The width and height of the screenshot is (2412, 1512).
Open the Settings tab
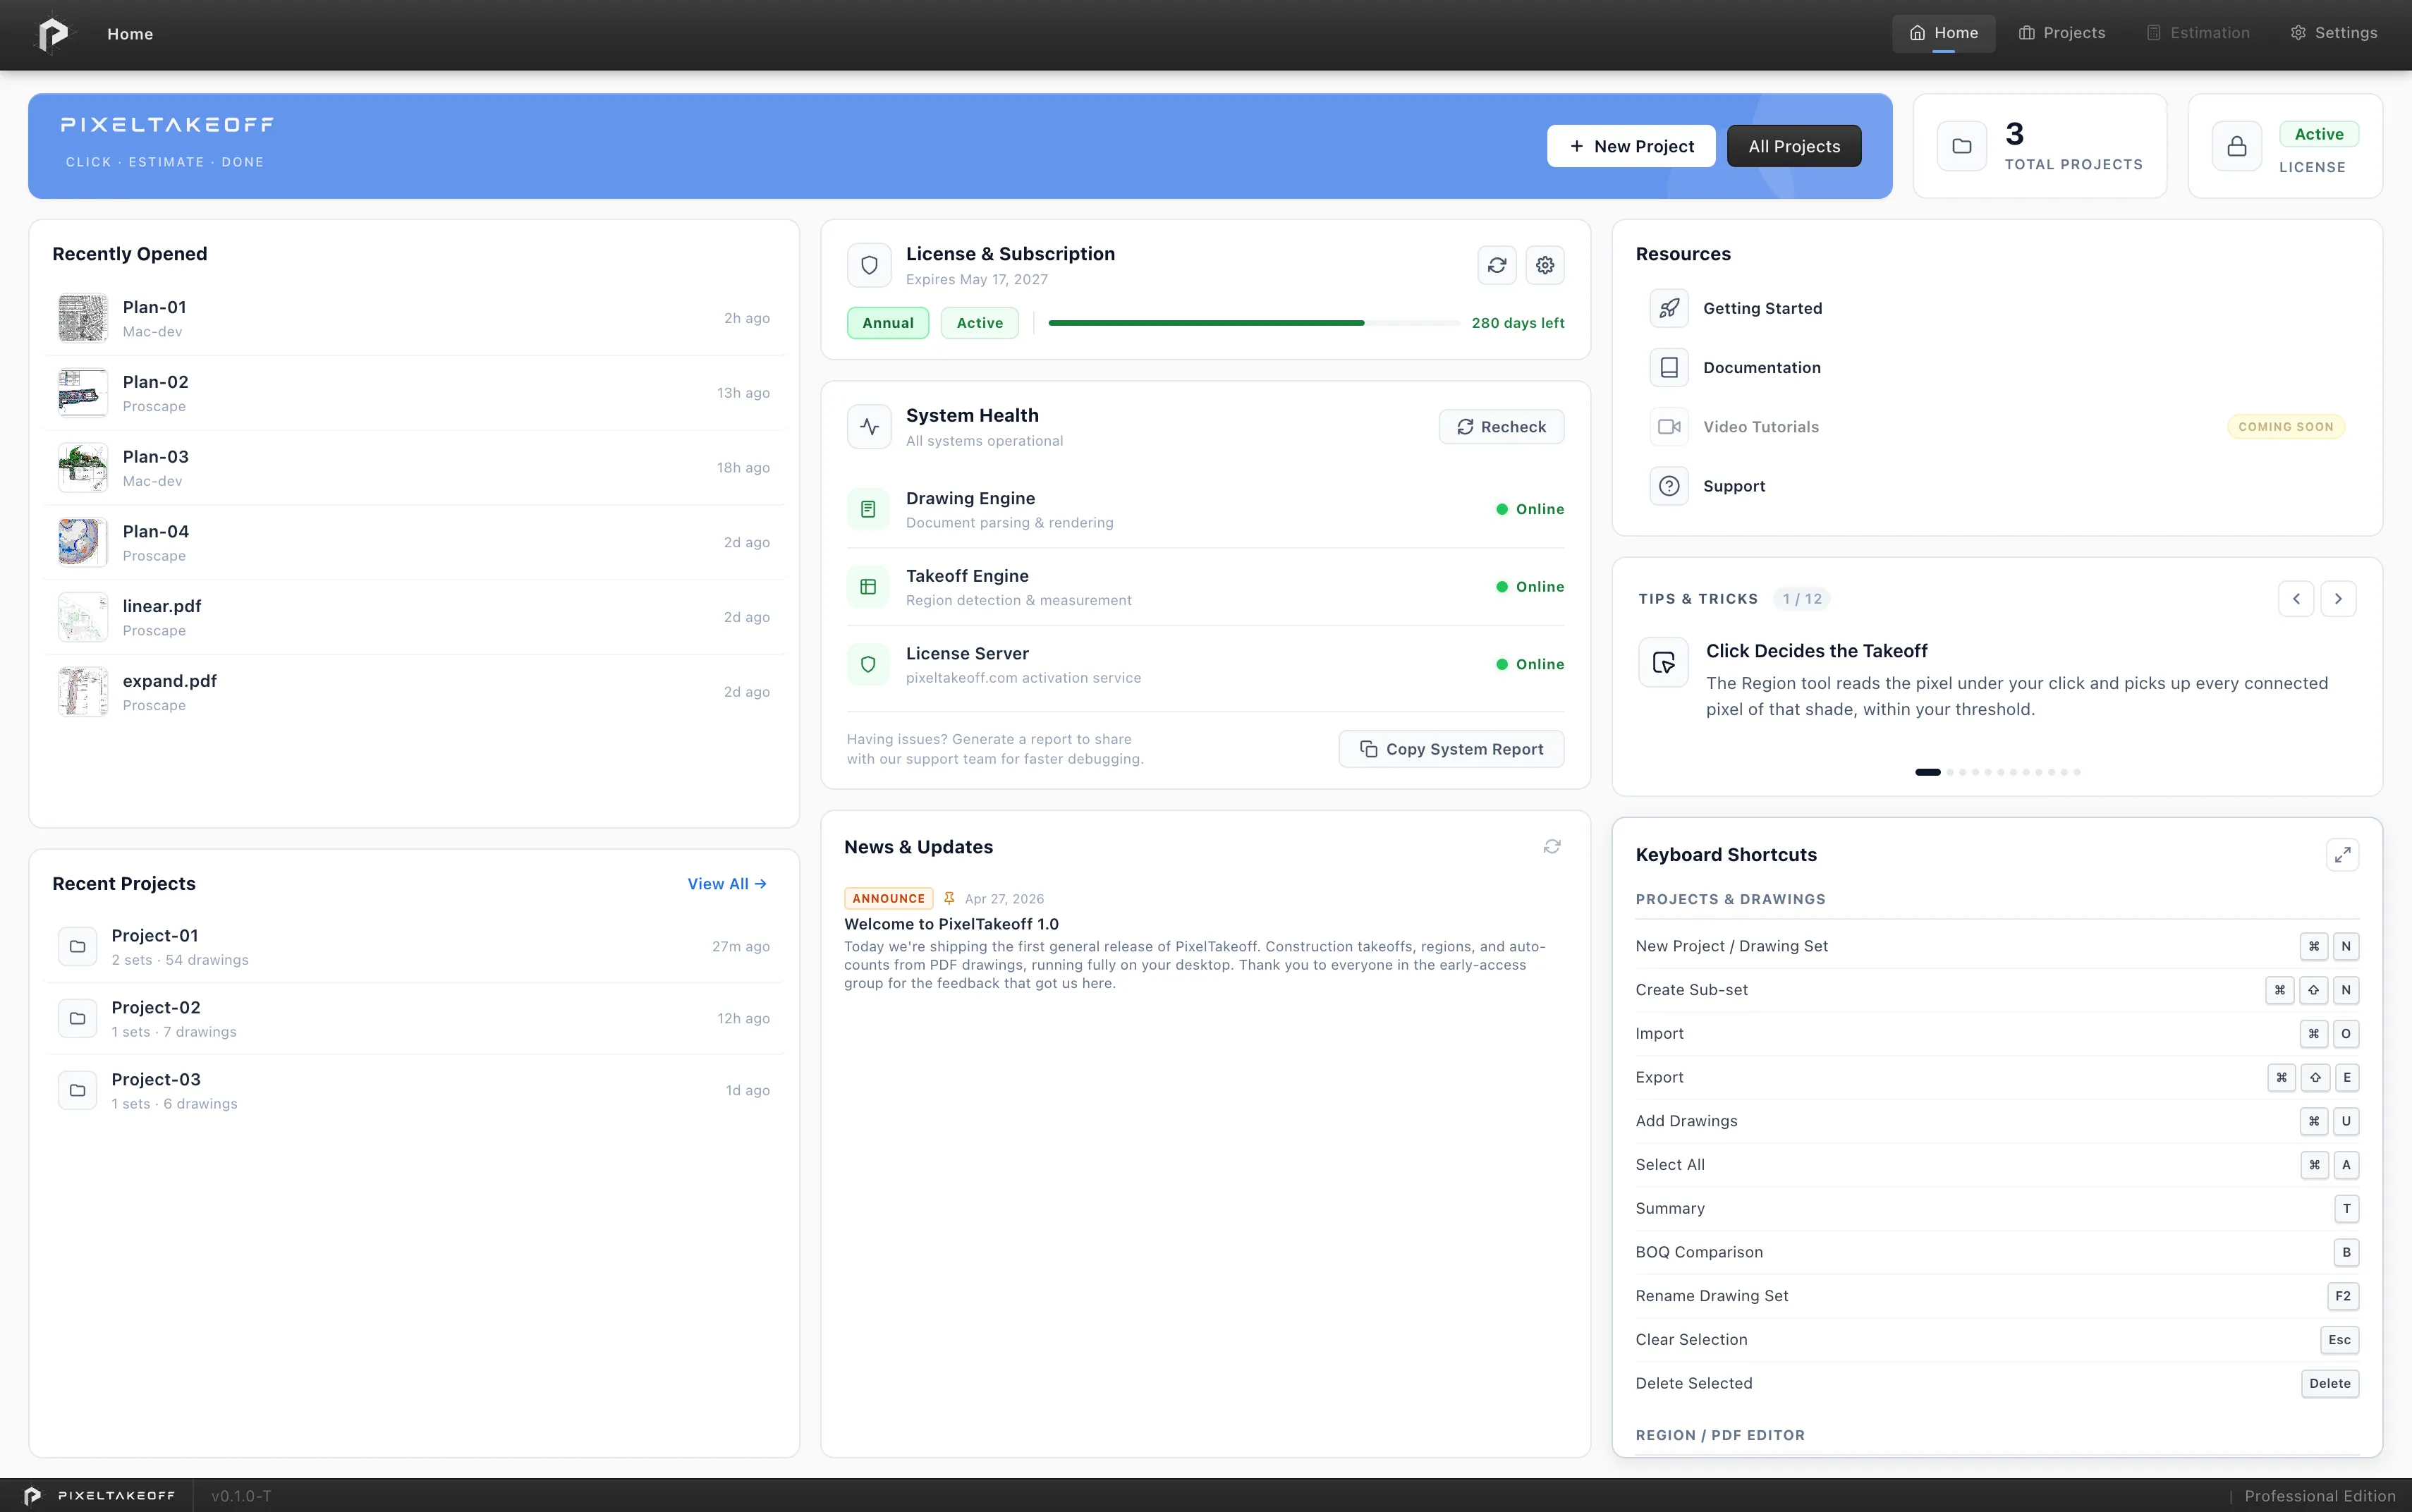click(x=2334, y=33)
